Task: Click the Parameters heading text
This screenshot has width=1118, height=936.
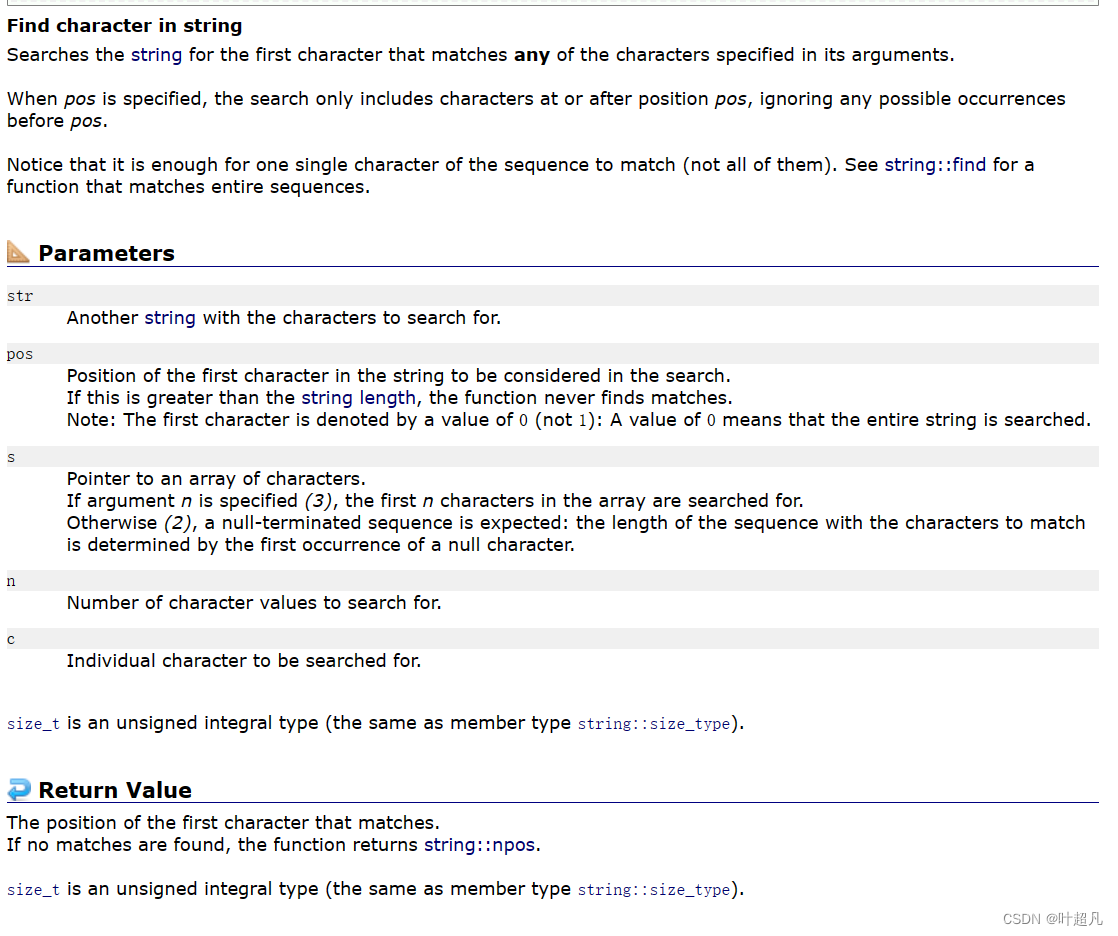Action: (106, 253)
